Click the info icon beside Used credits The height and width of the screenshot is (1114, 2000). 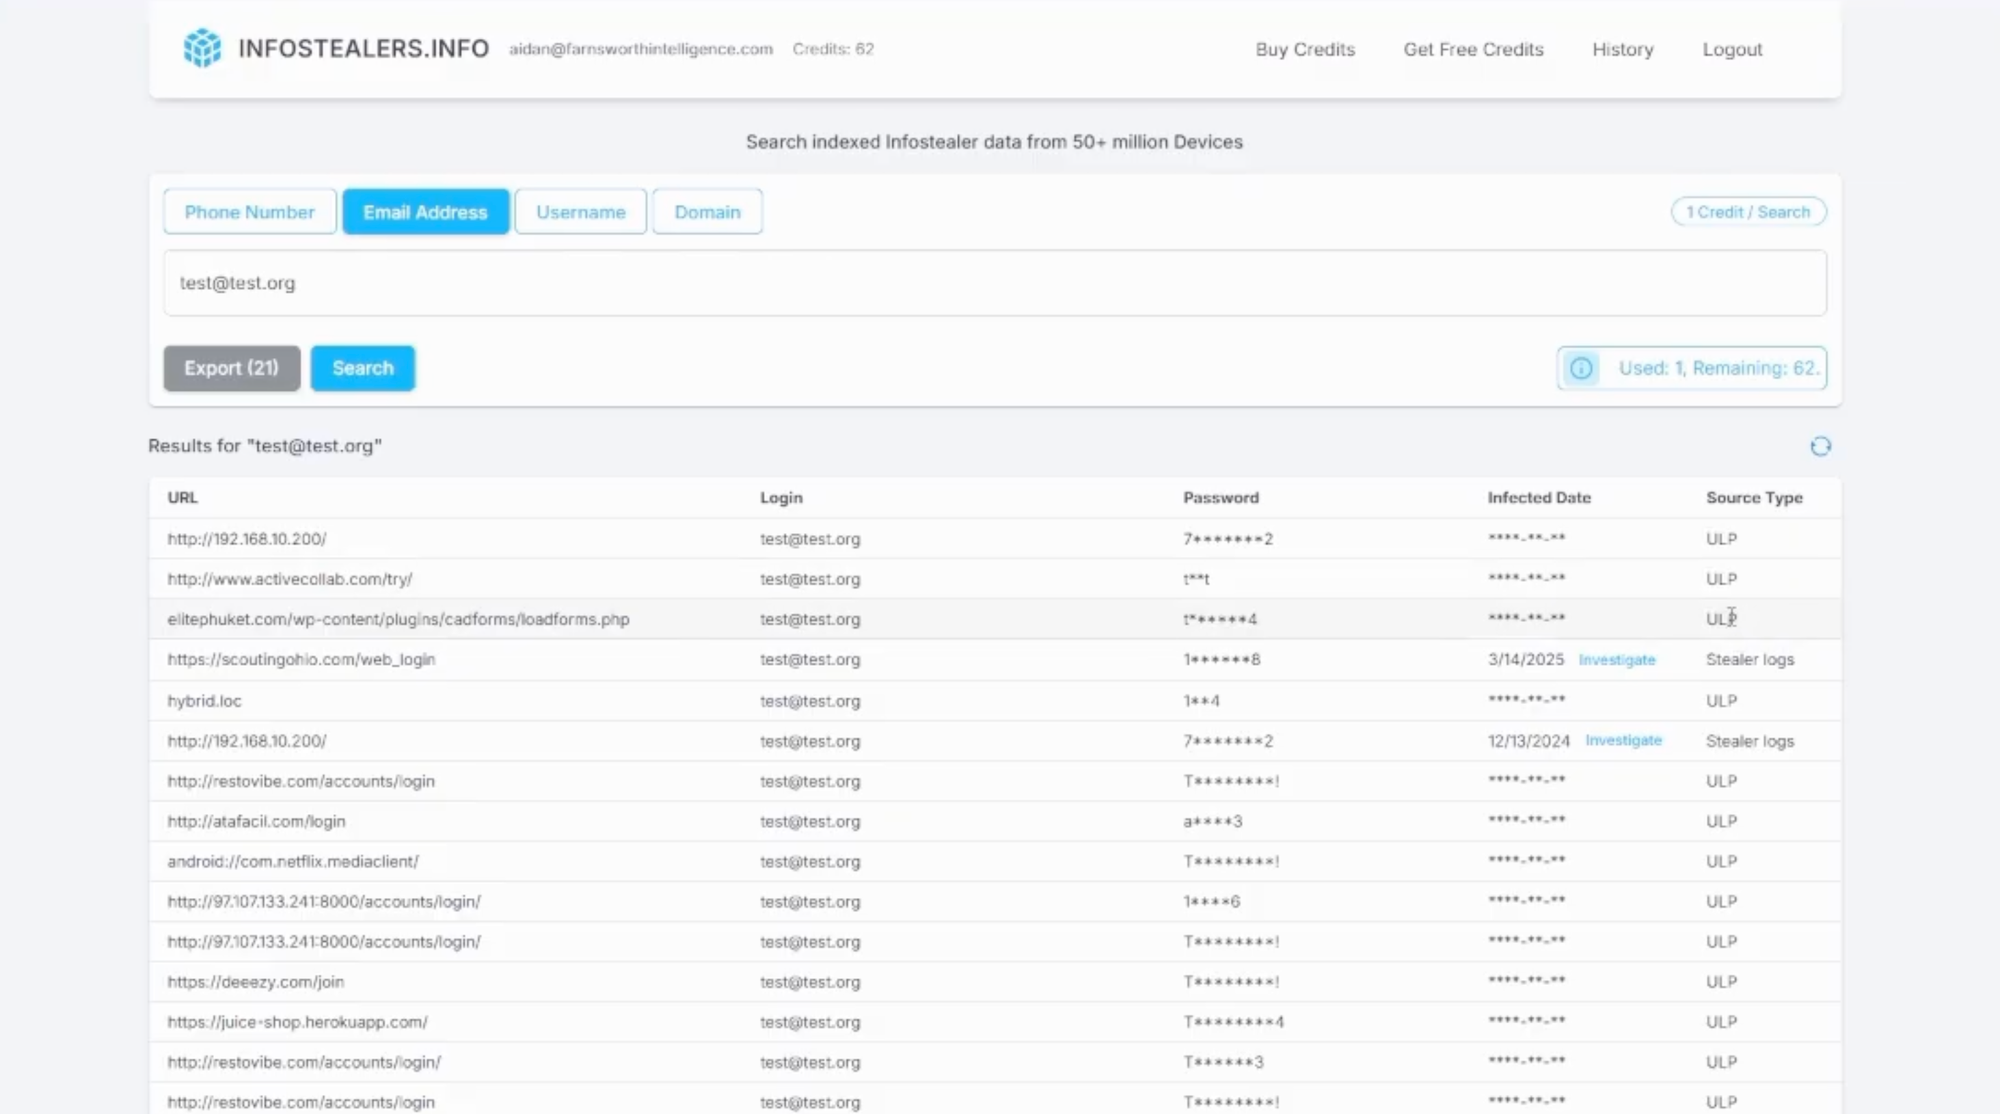coord(1581,368)
